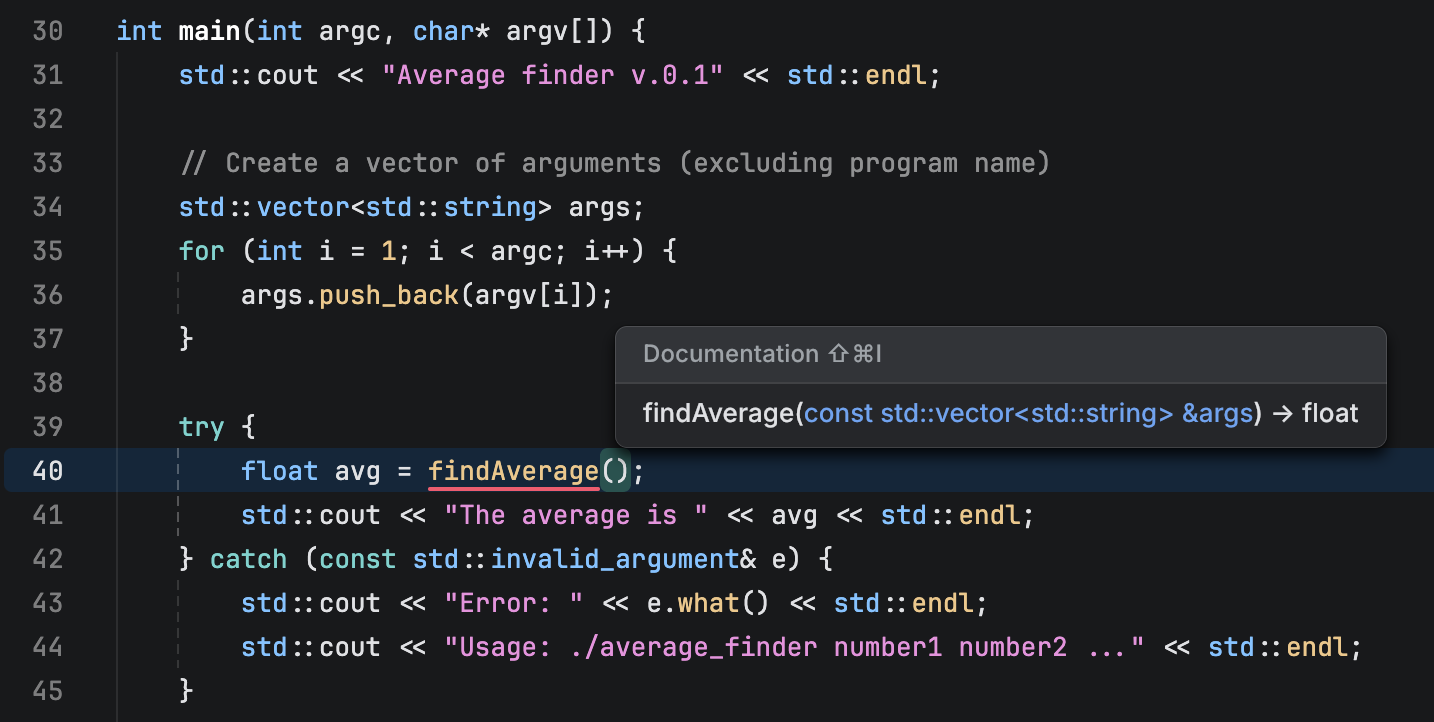Select the std::invalid_argument type name
This screenshot has width=1434, height=722.
click(615, 559)
